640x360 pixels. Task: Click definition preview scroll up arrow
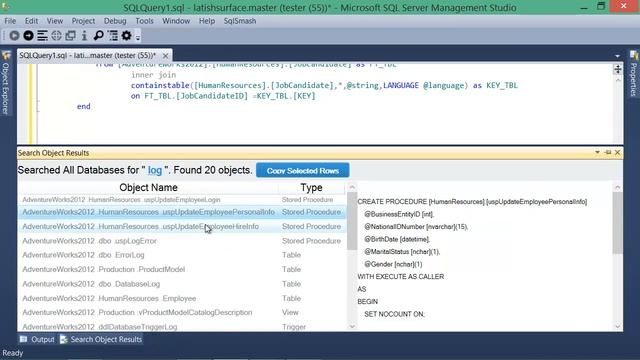point(618,187)
